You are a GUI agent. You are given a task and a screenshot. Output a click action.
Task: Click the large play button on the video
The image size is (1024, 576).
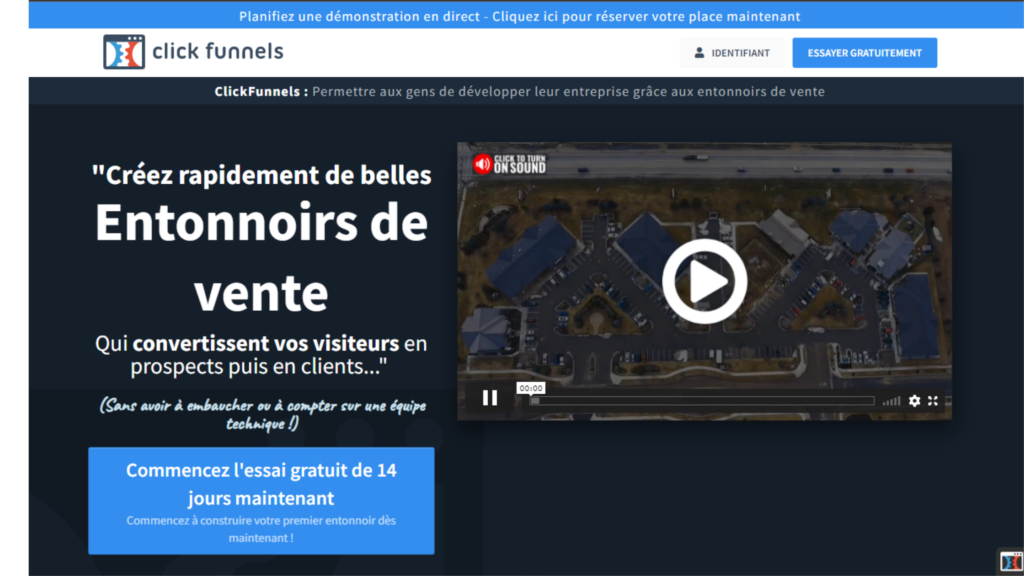coord(704,281)
